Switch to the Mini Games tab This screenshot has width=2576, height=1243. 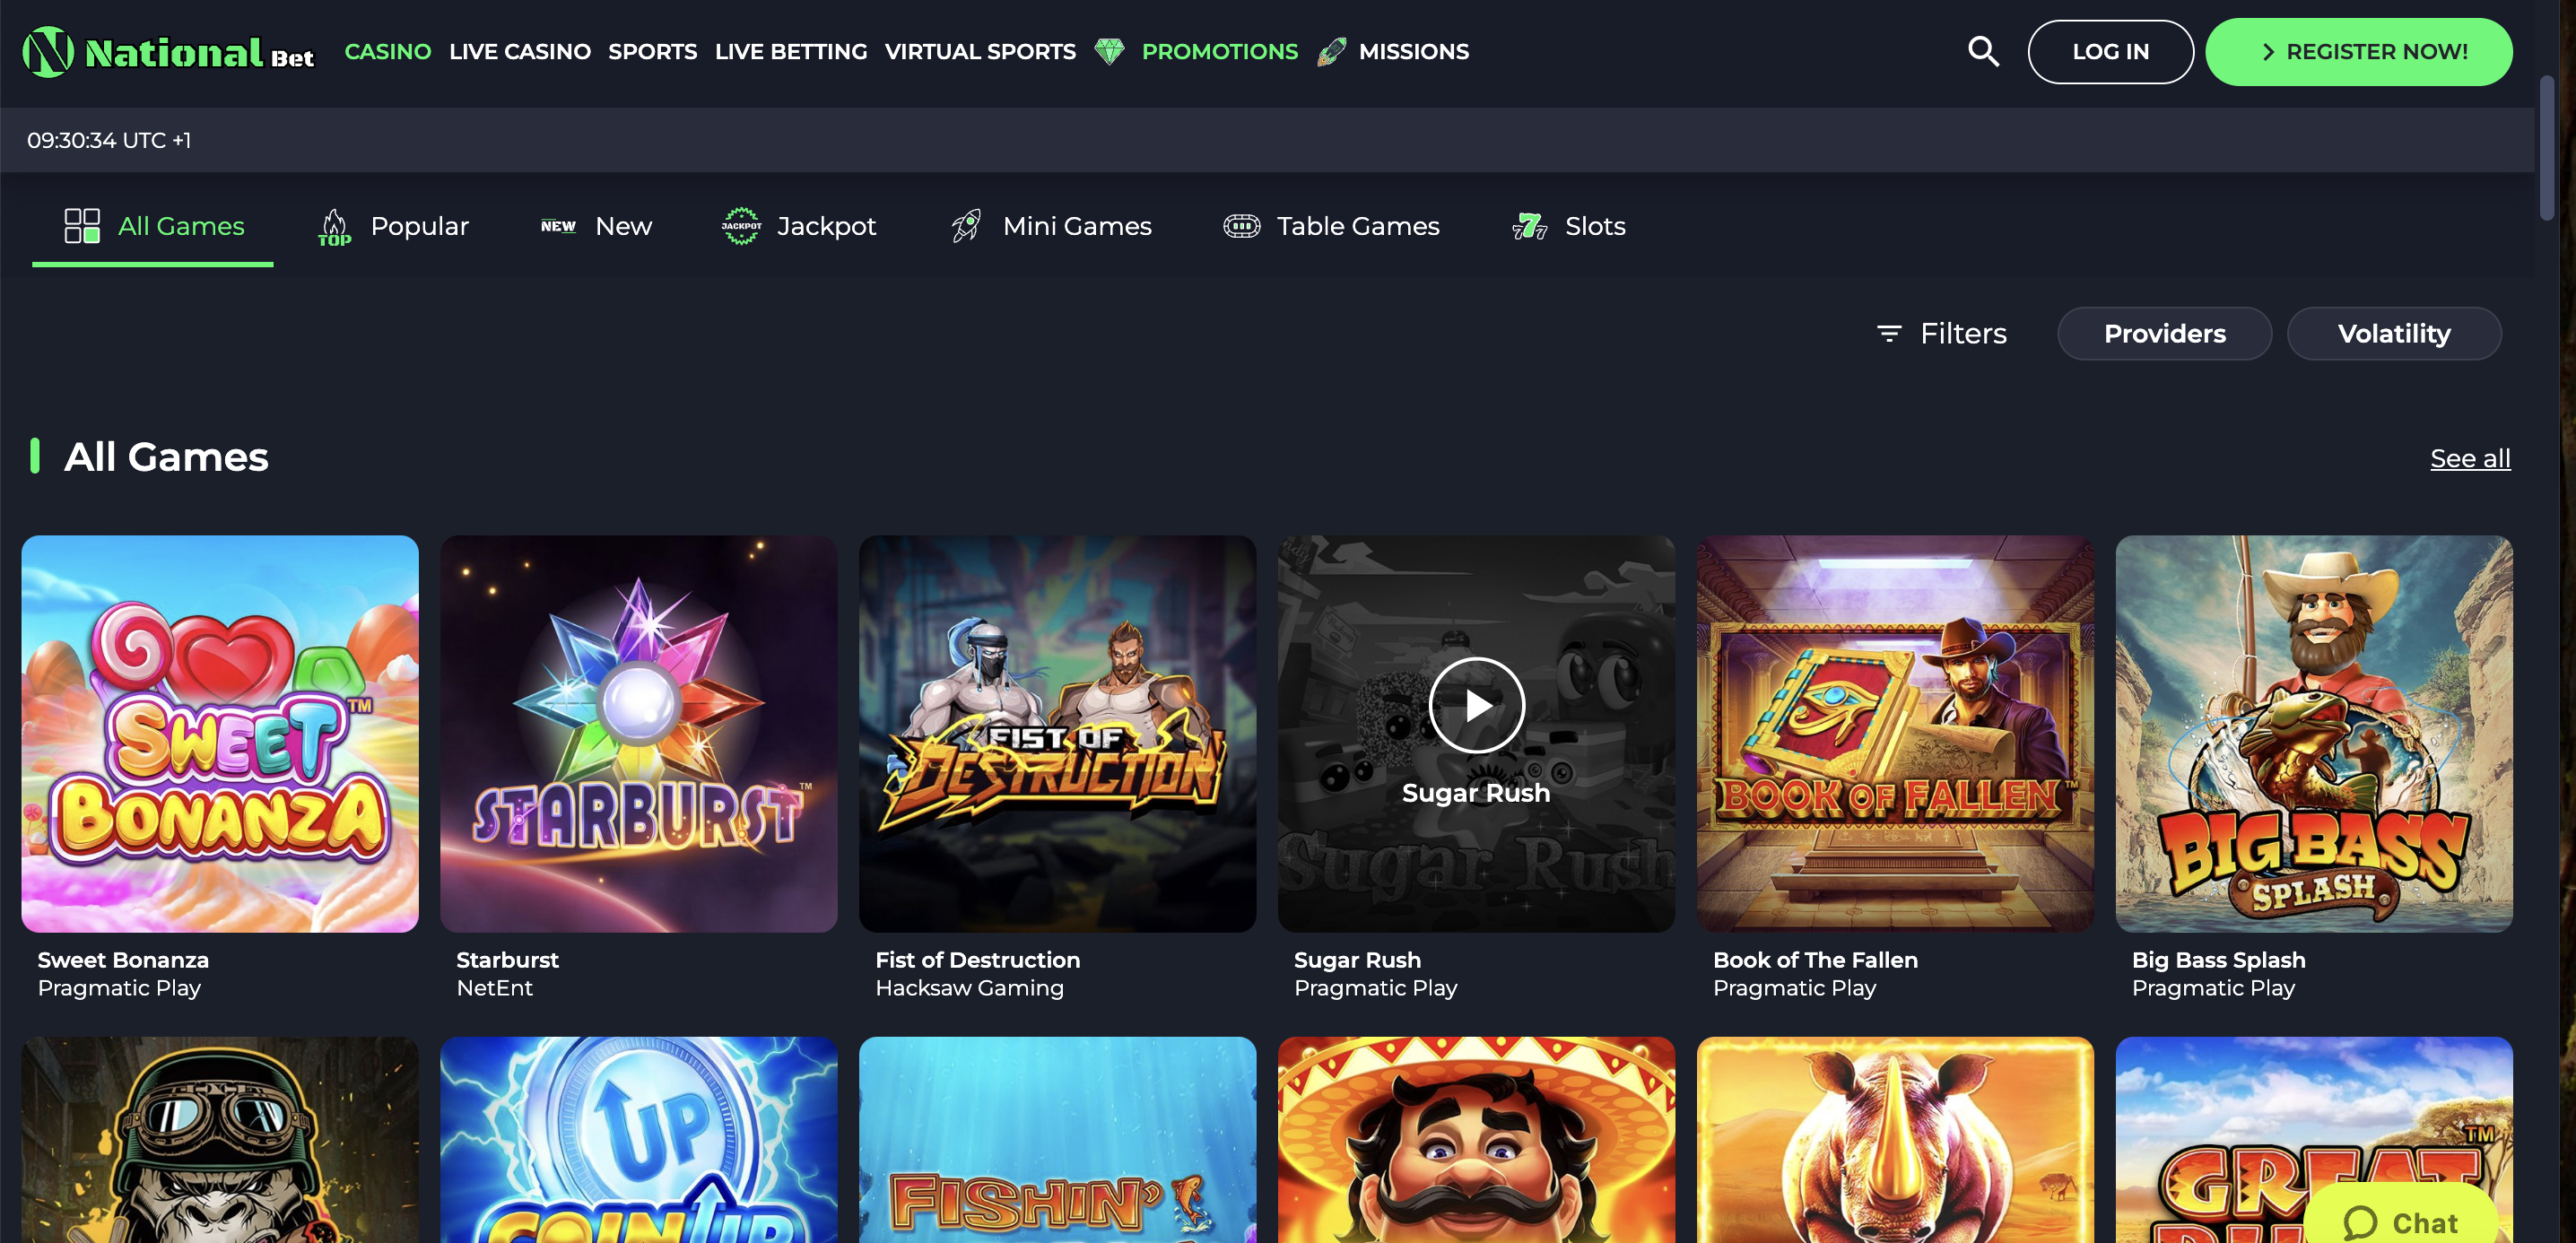(x=1050, y=226)
